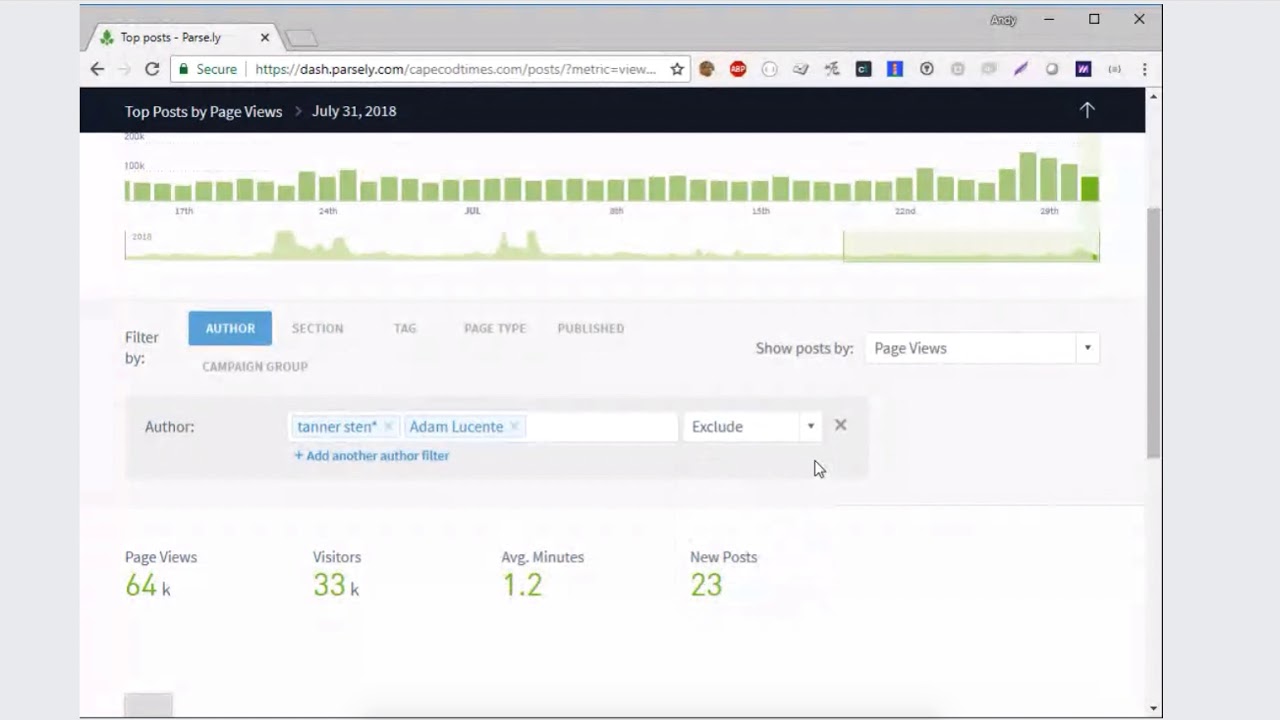Open the Exclude dropdown
Screen dimensions: 1280x720
tap(751, 426)
